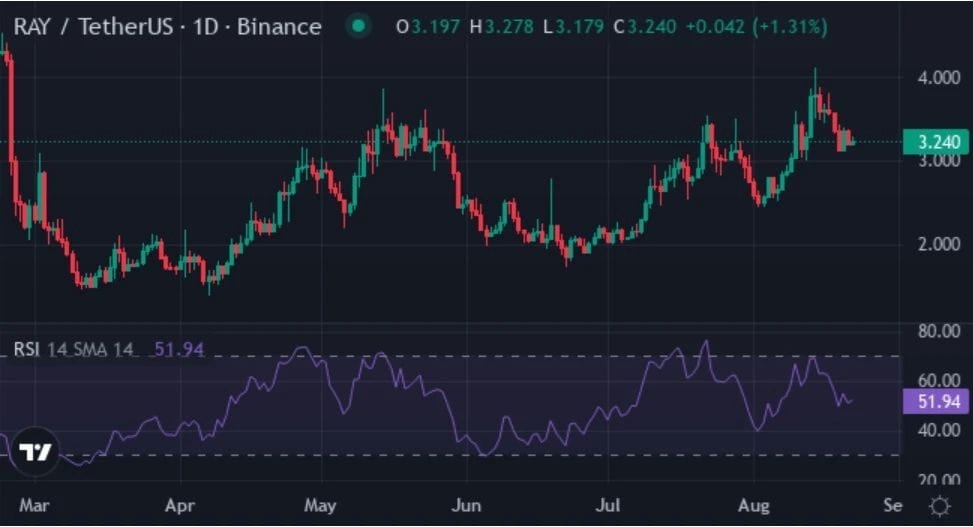Open chart settings gear icon
Image resolution: width=973 pixels, height=527 pixels.
(x=939, y=506)
